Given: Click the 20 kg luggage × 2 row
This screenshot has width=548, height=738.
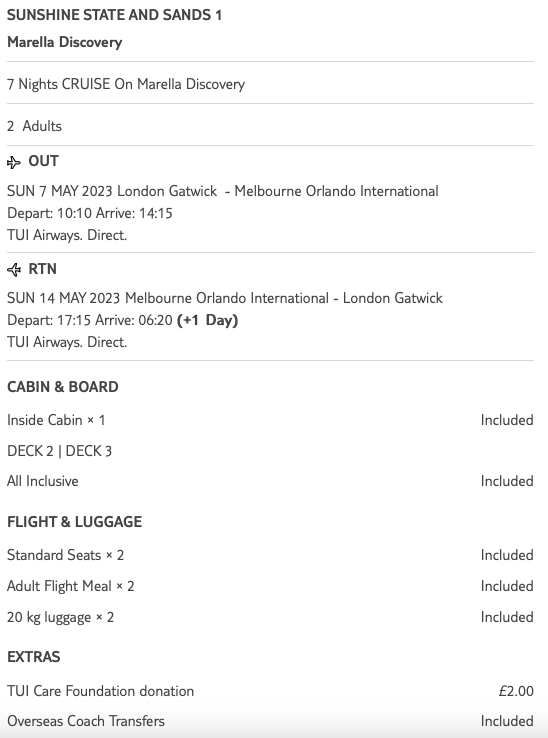Looking at the screenshot, I should [270, 617].
